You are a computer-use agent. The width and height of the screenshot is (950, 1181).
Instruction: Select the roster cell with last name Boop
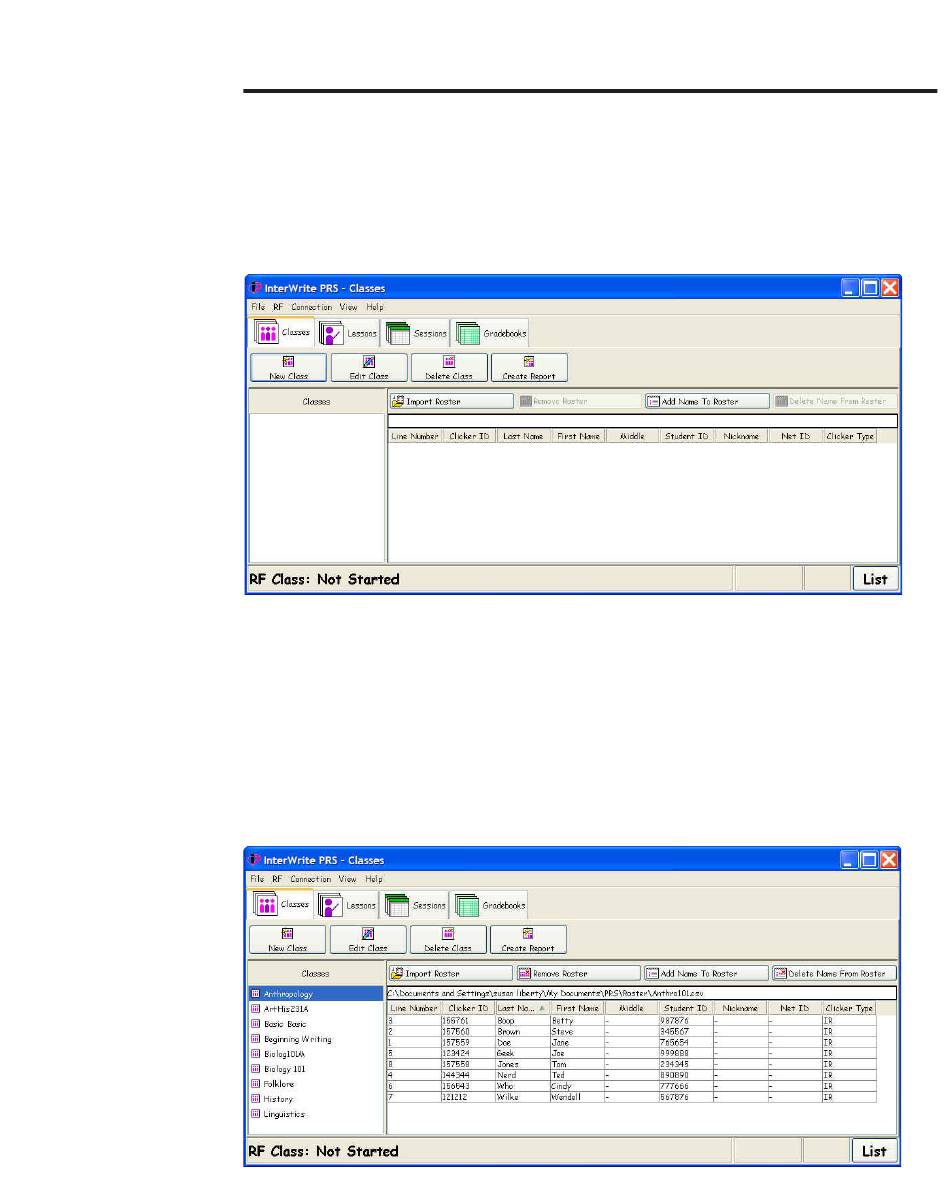click(x=523, y=1021)
